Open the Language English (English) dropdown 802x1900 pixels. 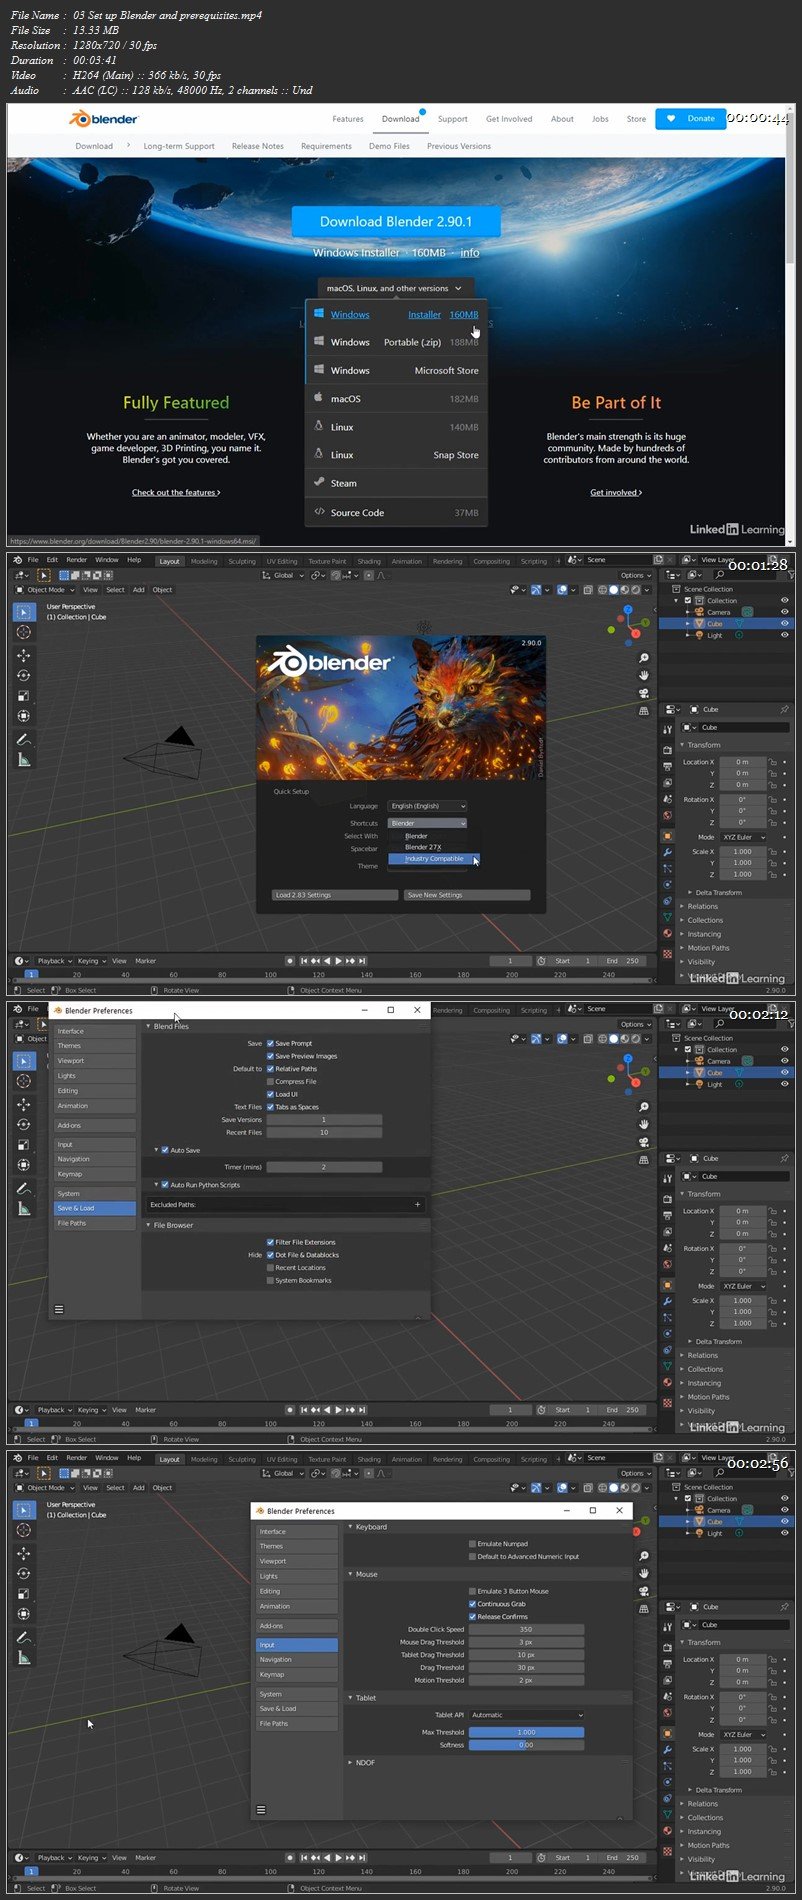[427, 806]
